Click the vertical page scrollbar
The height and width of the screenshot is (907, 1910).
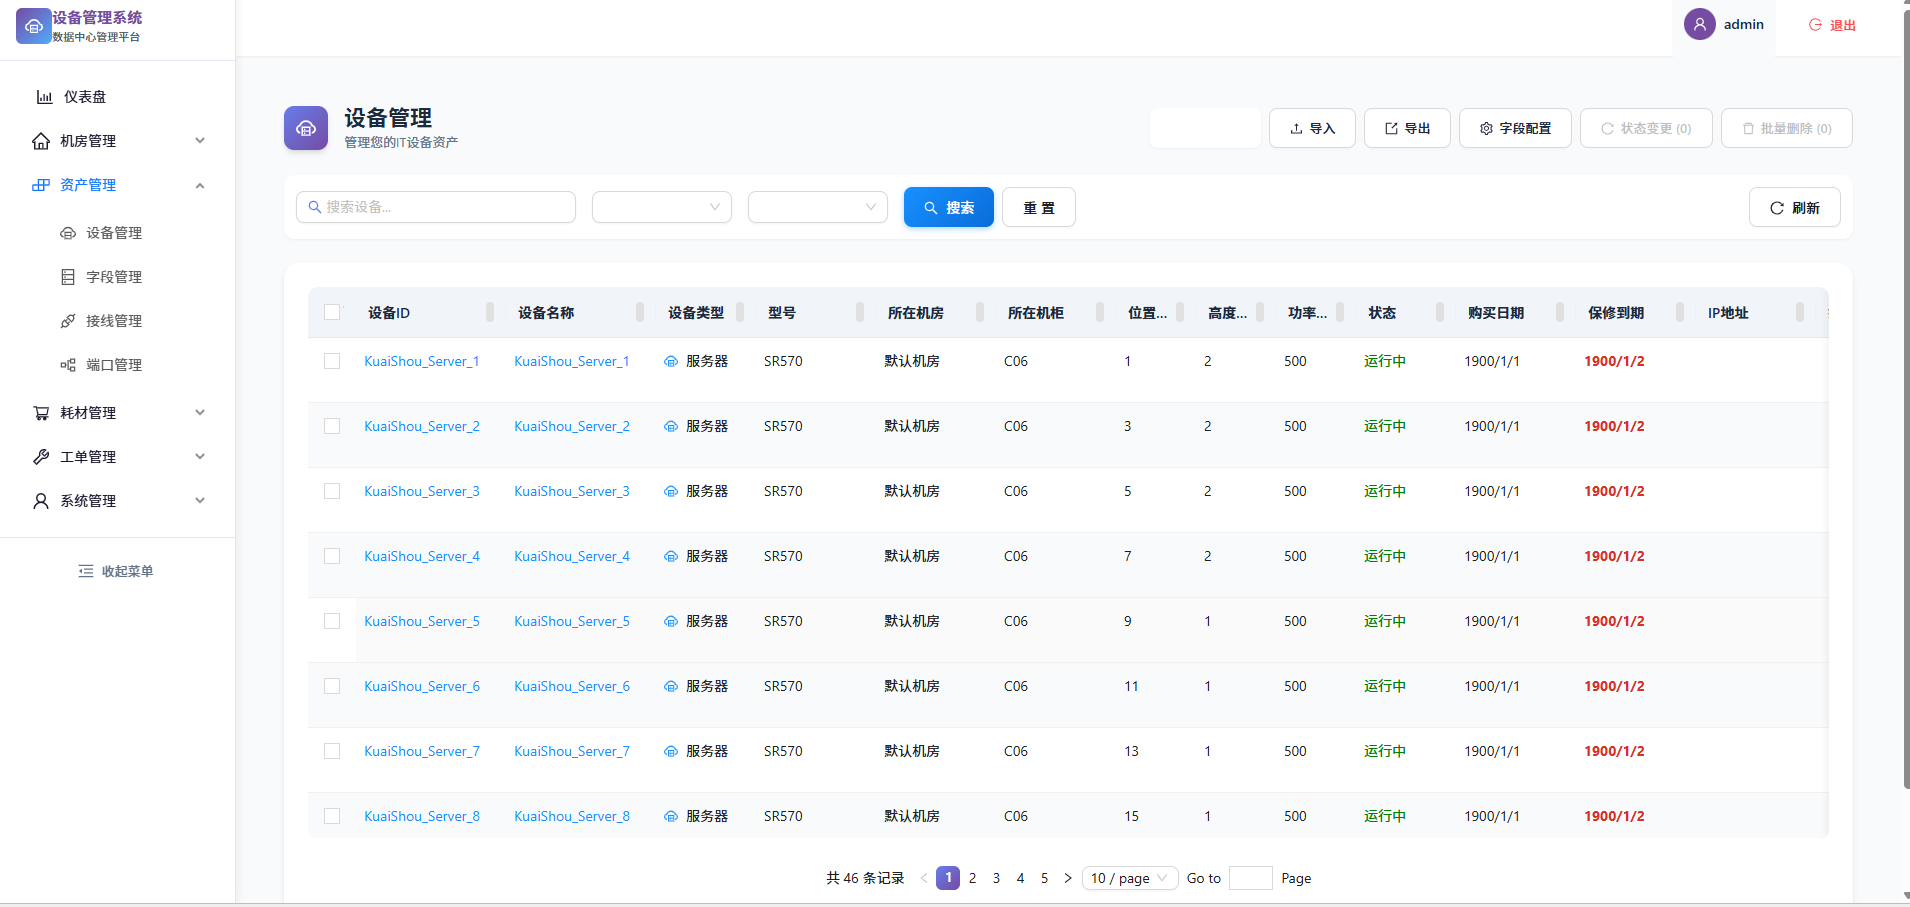(x=1906, y=400)
